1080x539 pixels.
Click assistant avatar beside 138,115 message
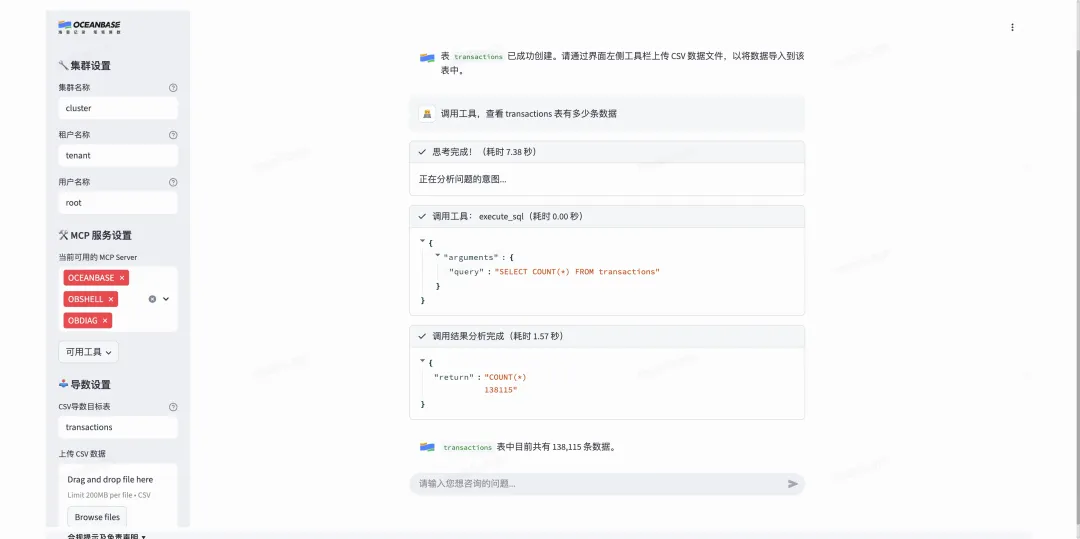(427, 447)
